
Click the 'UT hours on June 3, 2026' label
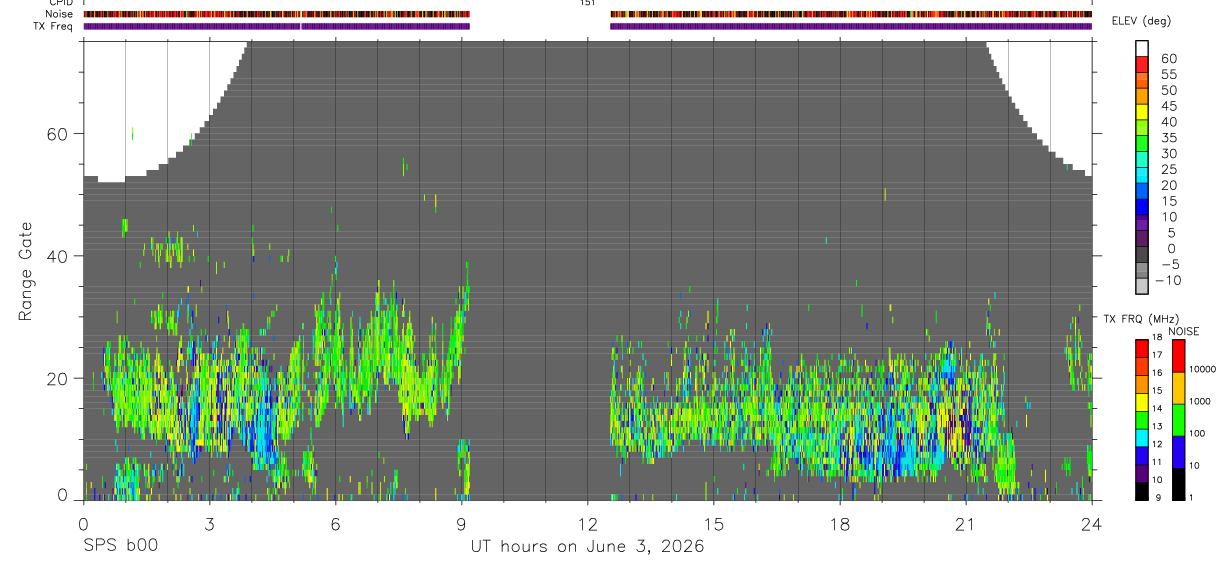[x=587, y=547]
